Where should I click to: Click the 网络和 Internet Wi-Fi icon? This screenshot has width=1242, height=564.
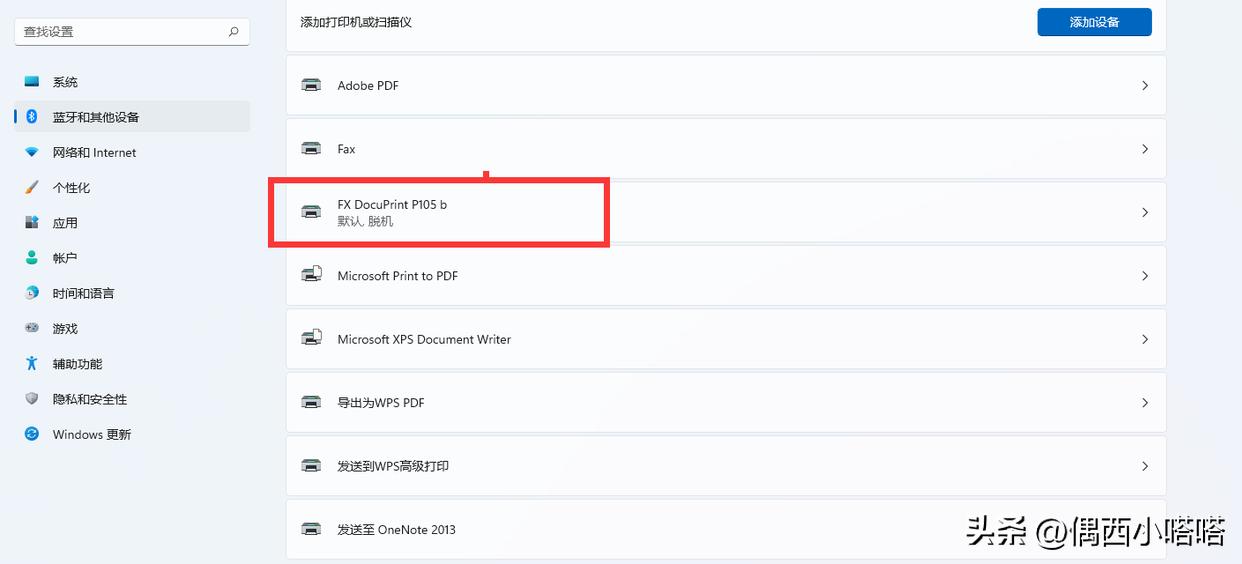[32, 152]
